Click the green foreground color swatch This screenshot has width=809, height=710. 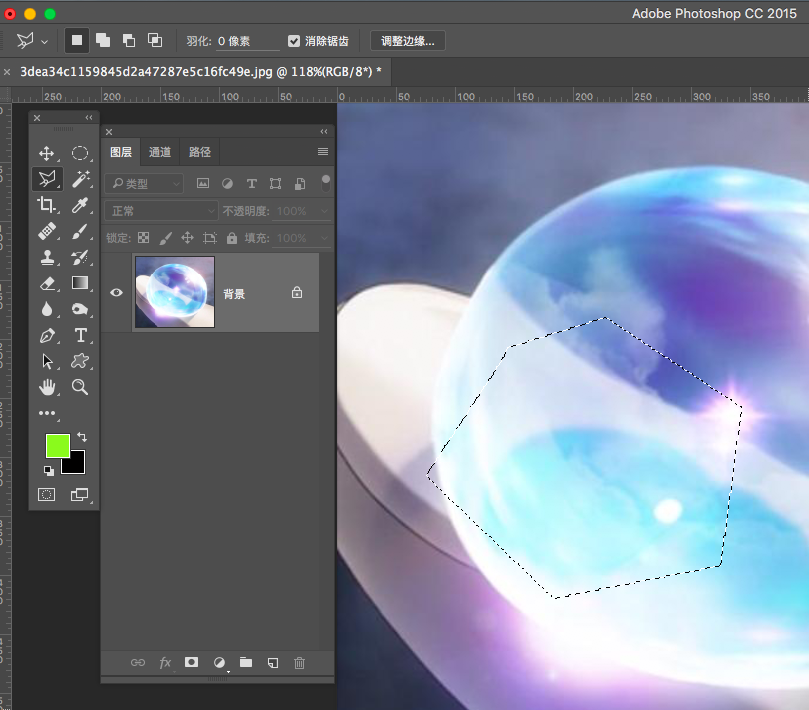pyautogui.click(x=57, y=446)
